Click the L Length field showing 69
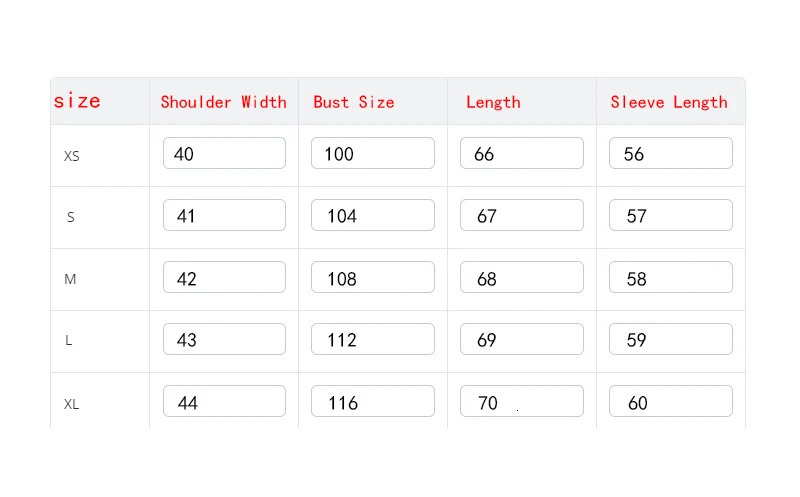800x497 pixels. coord(522,339)
